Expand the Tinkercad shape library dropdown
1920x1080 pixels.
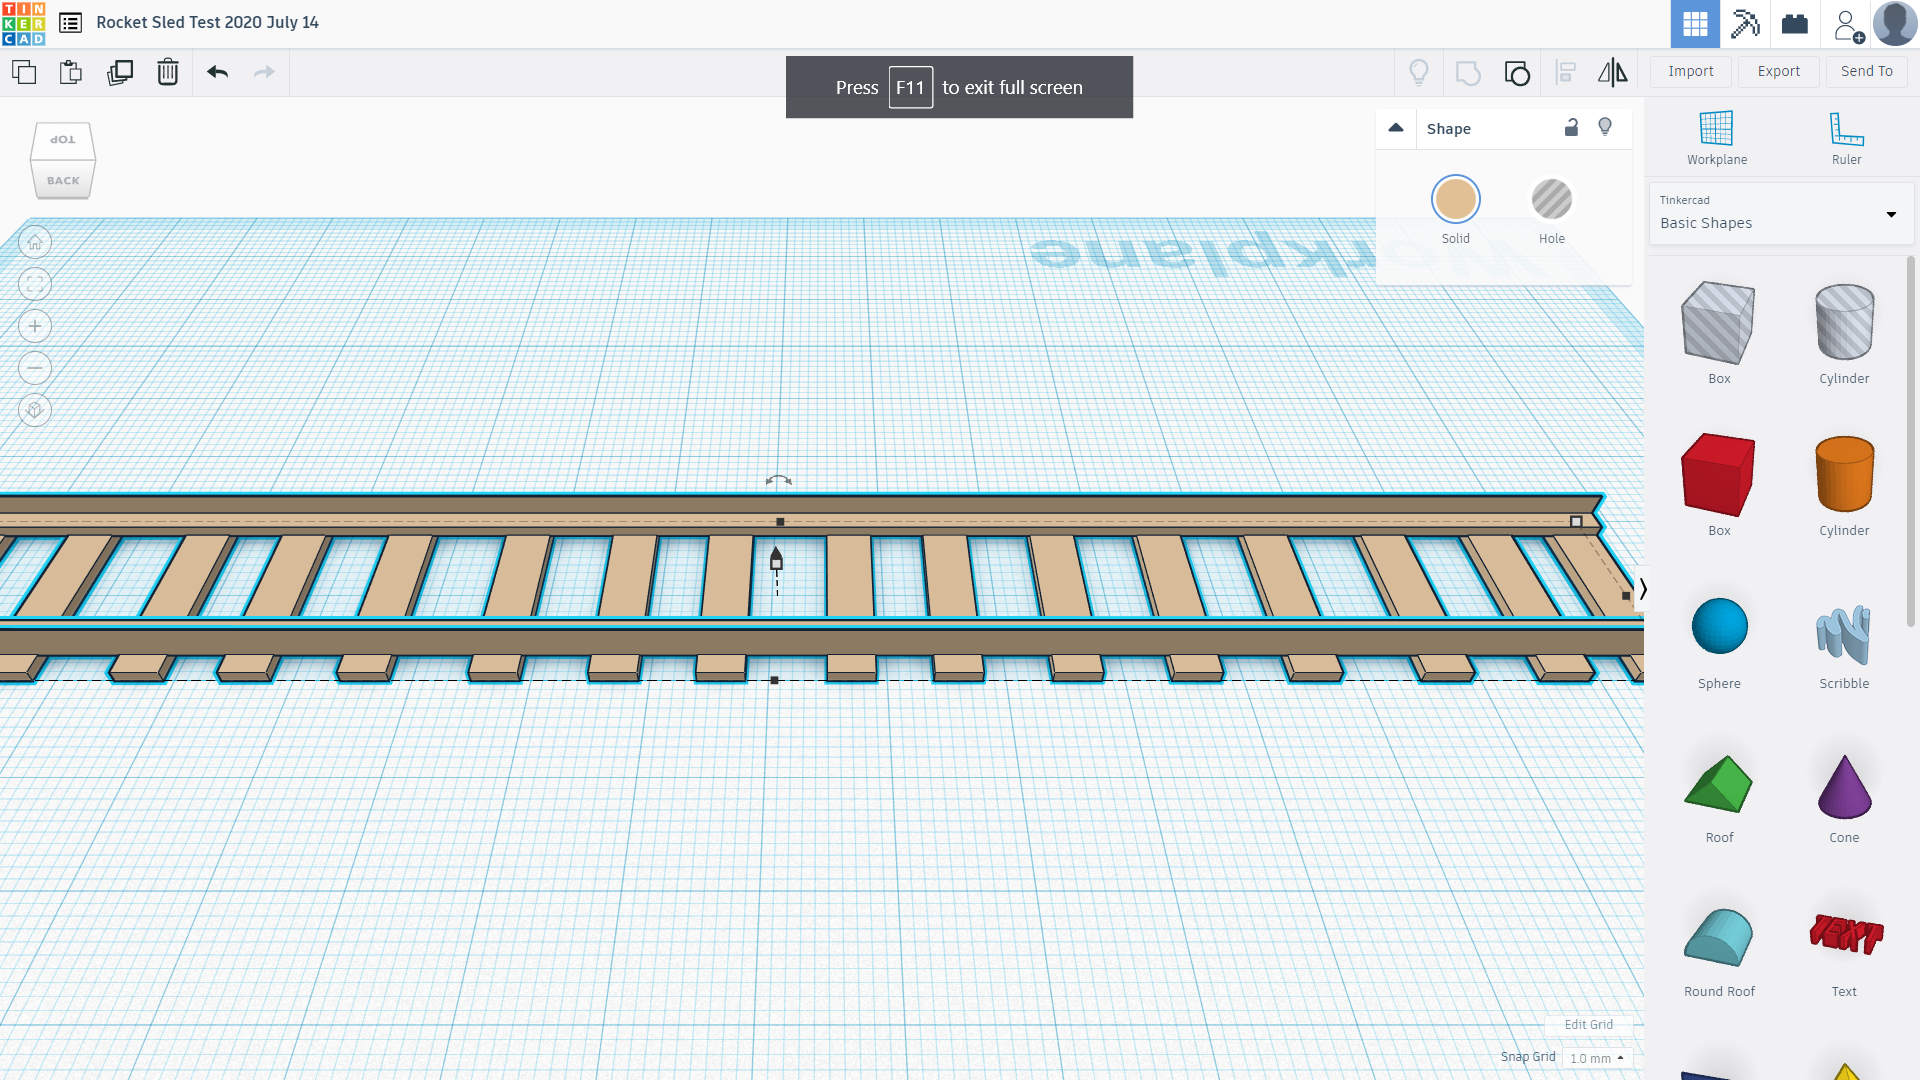pos(1892,214)
